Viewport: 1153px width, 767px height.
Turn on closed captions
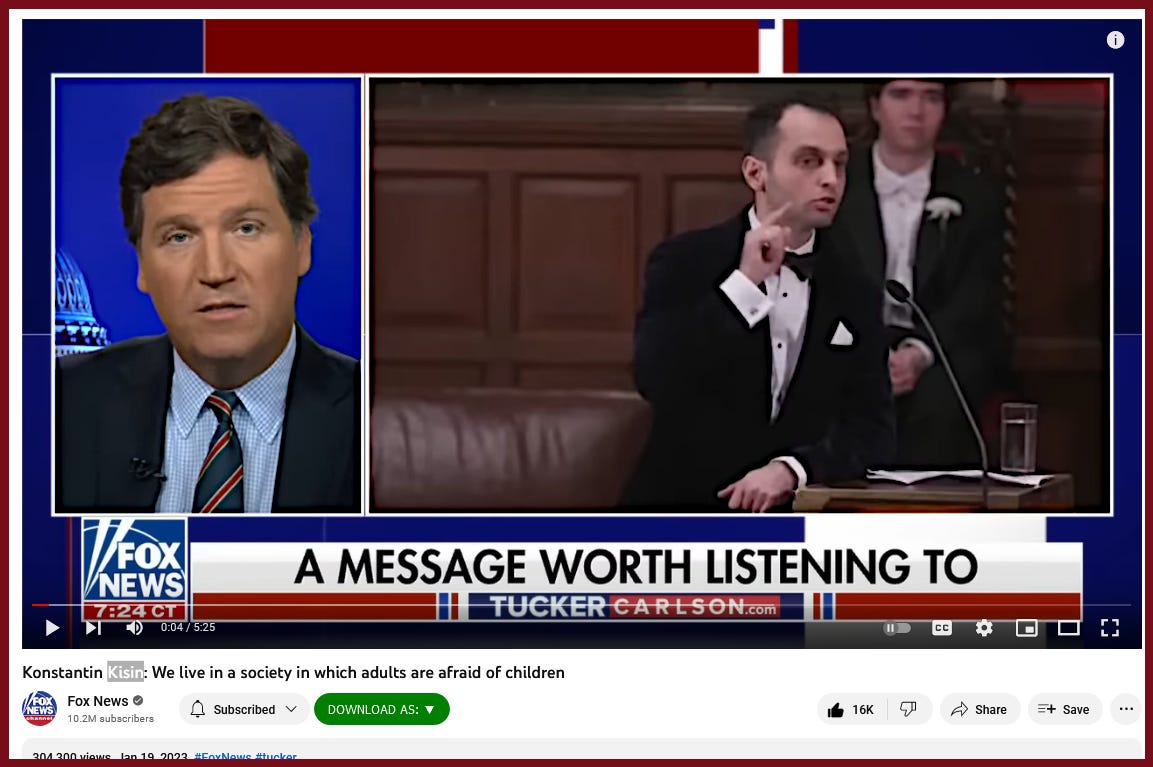click(942, 628)
